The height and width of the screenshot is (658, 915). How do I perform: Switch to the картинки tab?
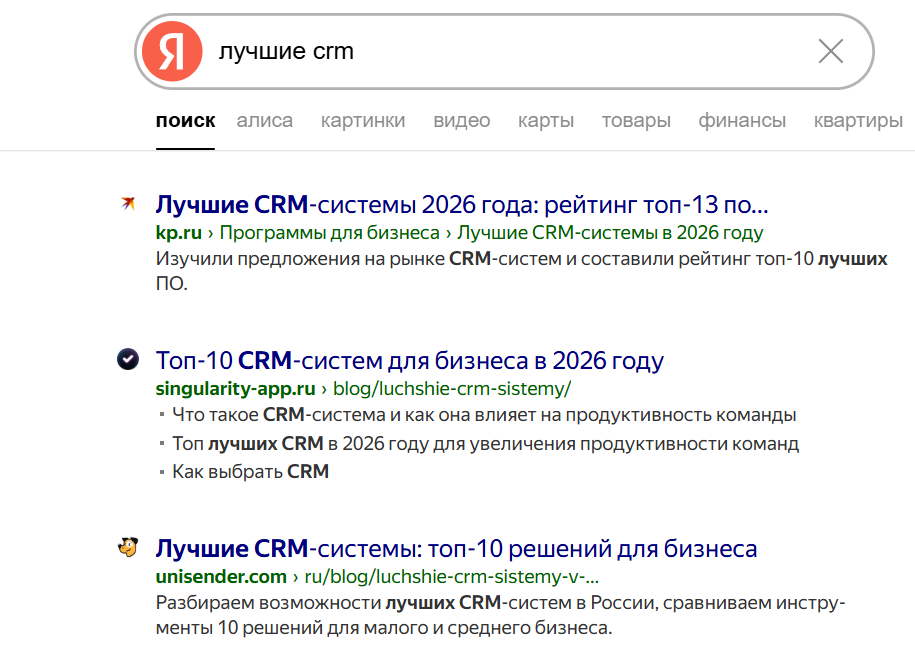362,119
